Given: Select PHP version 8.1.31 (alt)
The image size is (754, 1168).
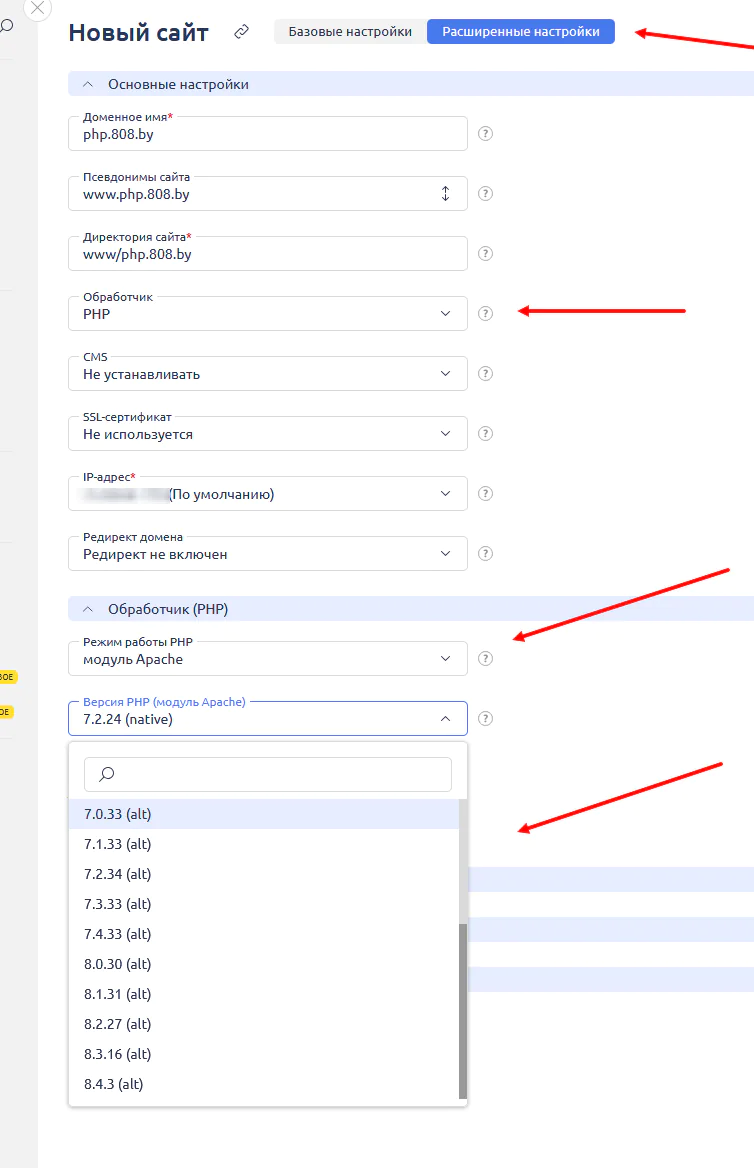Looking at the screenshot, I should click(264, 994).
